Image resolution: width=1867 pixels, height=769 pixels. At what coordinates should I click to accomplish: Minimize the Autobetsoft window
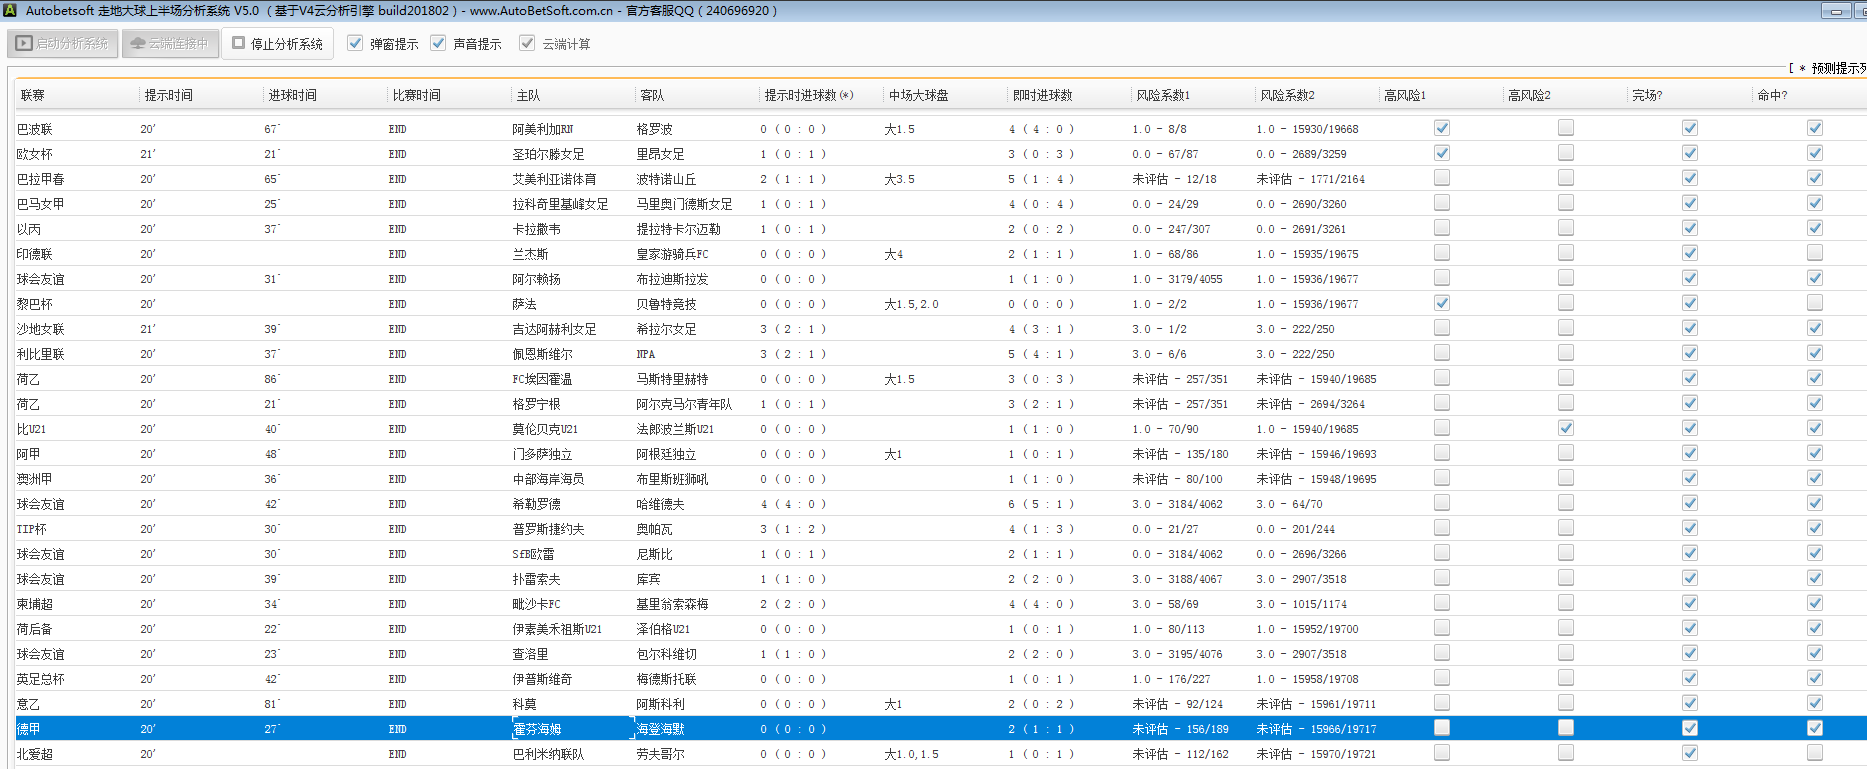tap(1835, 11)
